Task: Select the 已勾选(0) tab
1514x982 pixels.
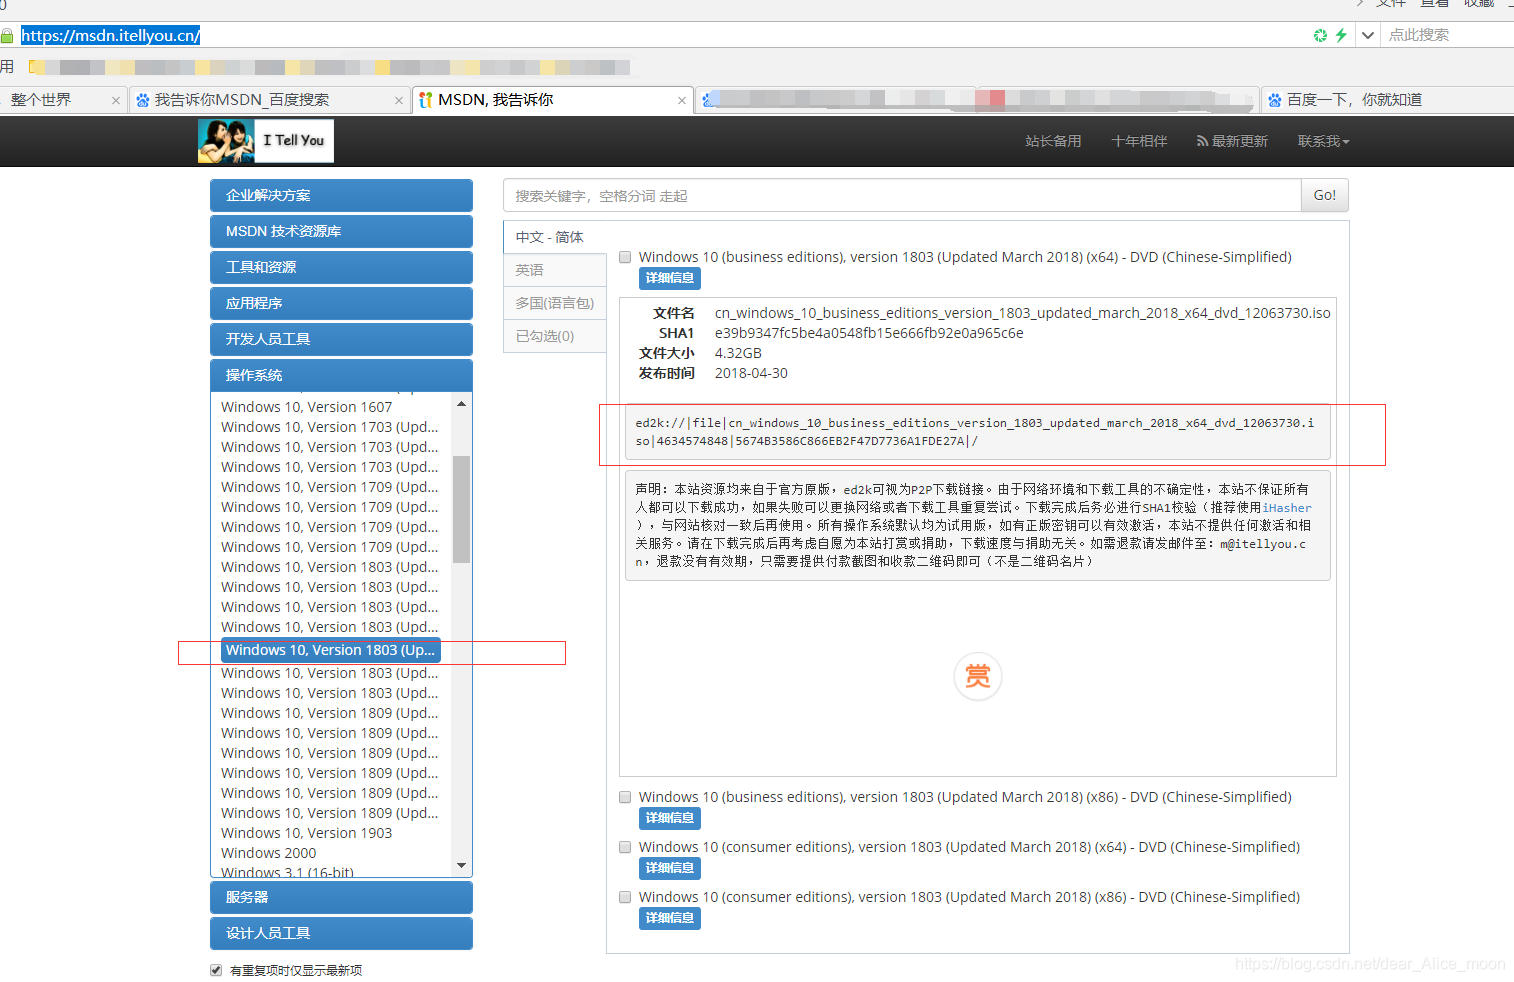Action: 555,336
